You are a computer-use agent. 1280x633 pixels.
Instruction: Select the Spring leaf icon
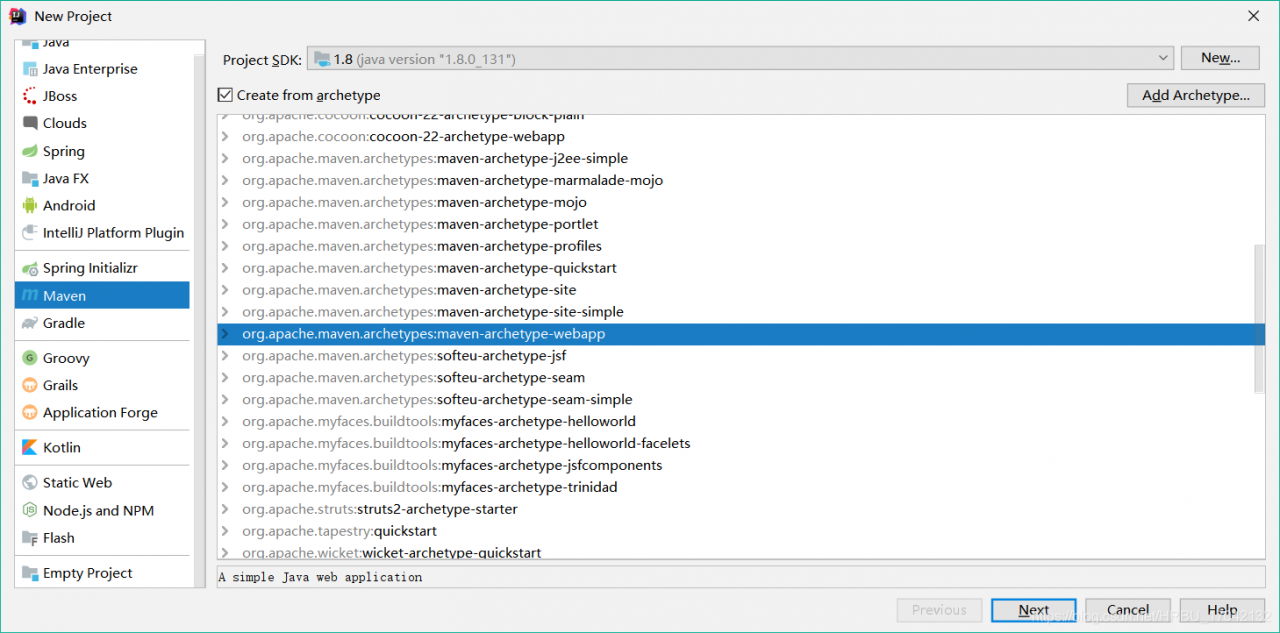click(x=30, y=151)
